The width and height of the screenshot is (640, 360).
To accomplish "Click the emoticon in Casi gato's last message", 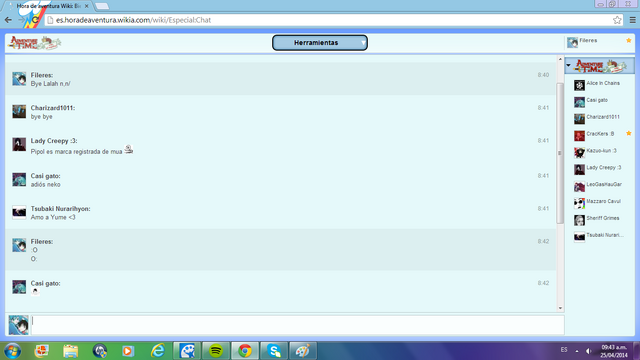I will click(x=35, y=291).
